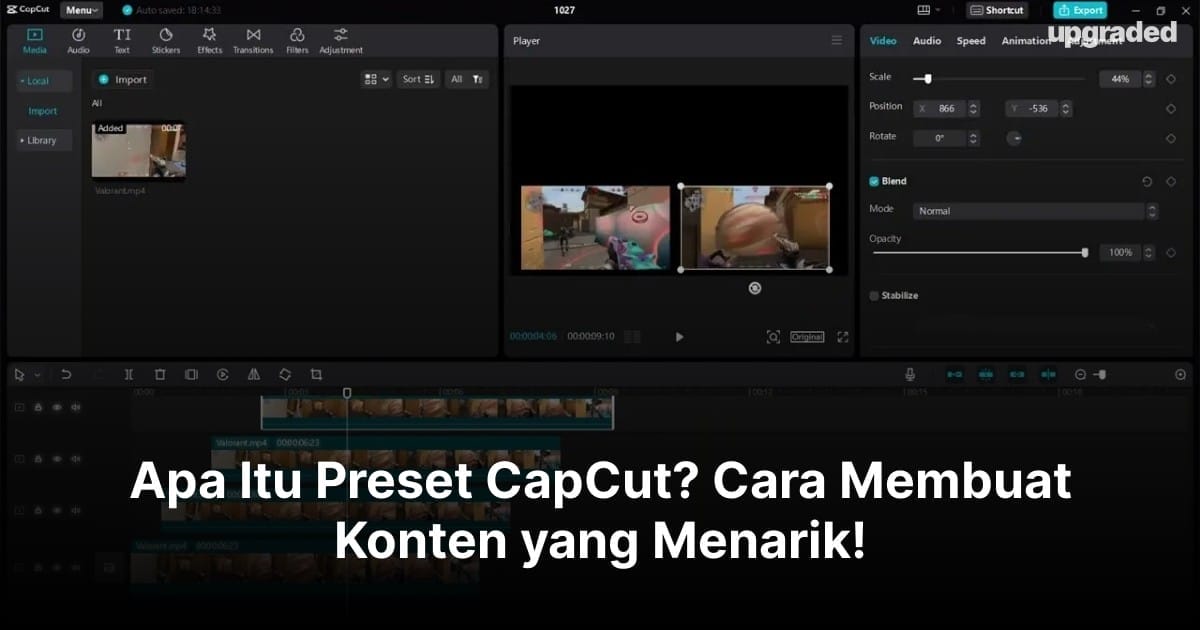Split the clip at the playhead
Screen dimensions: 1200x630
pyautogui.click(x=129, y=374)
